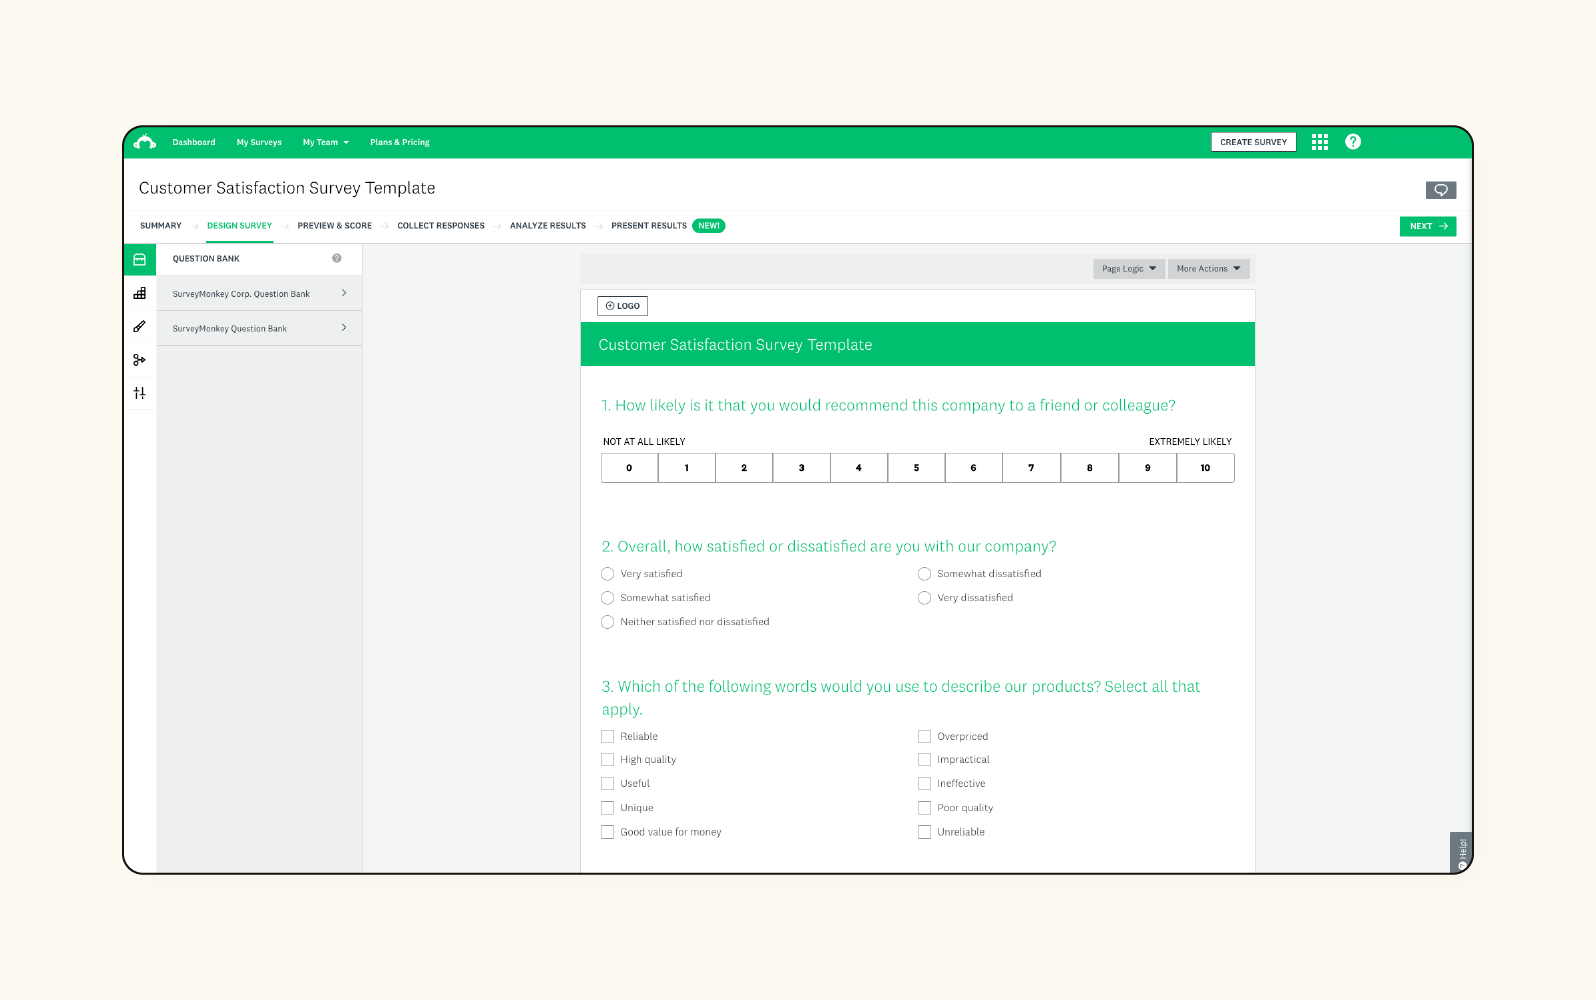1596x1000 pixels.
Task: Switch to the Summary tab
Action: [x=161, y=226]
